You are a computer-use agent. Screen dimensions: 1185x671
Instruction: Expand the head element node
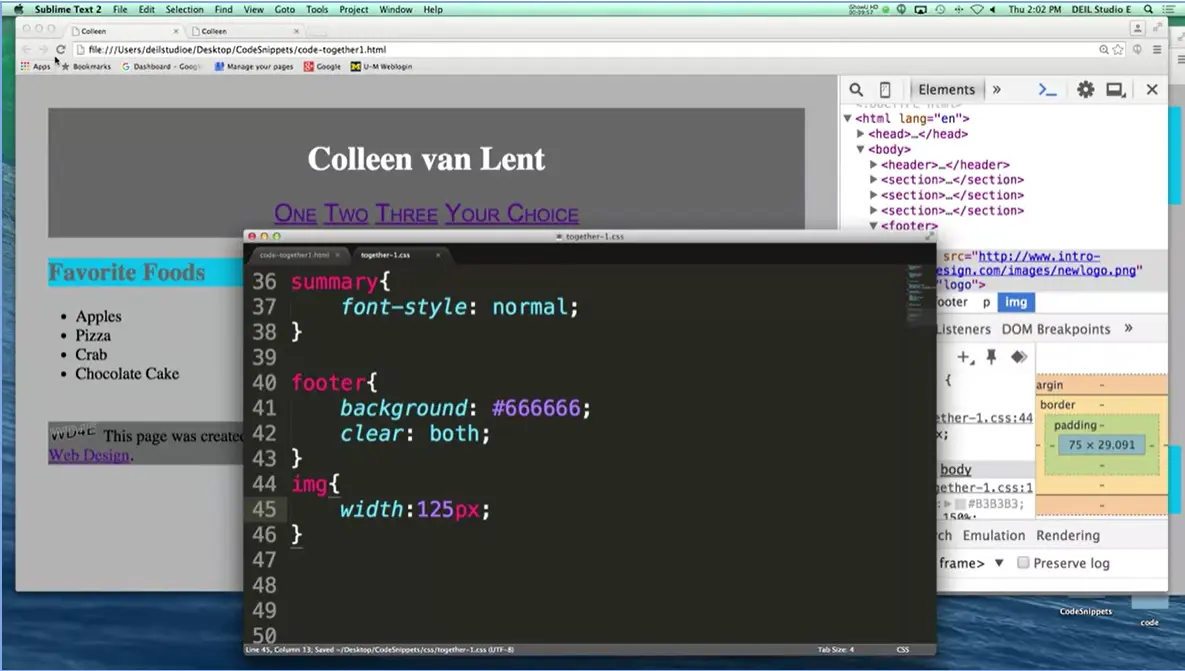coord(861,134)
